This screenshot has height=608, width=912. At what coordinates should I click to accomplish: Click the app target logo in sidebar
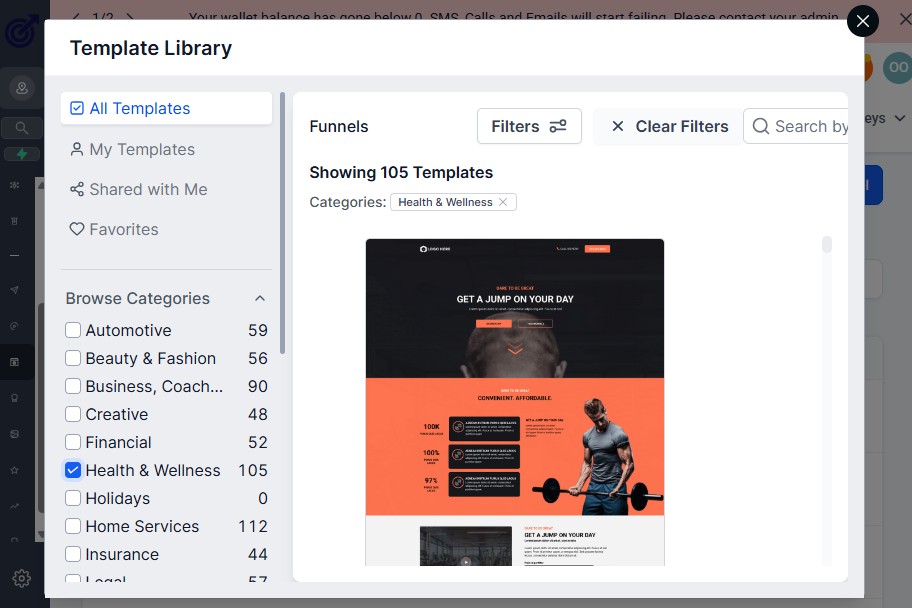(22, 31)
